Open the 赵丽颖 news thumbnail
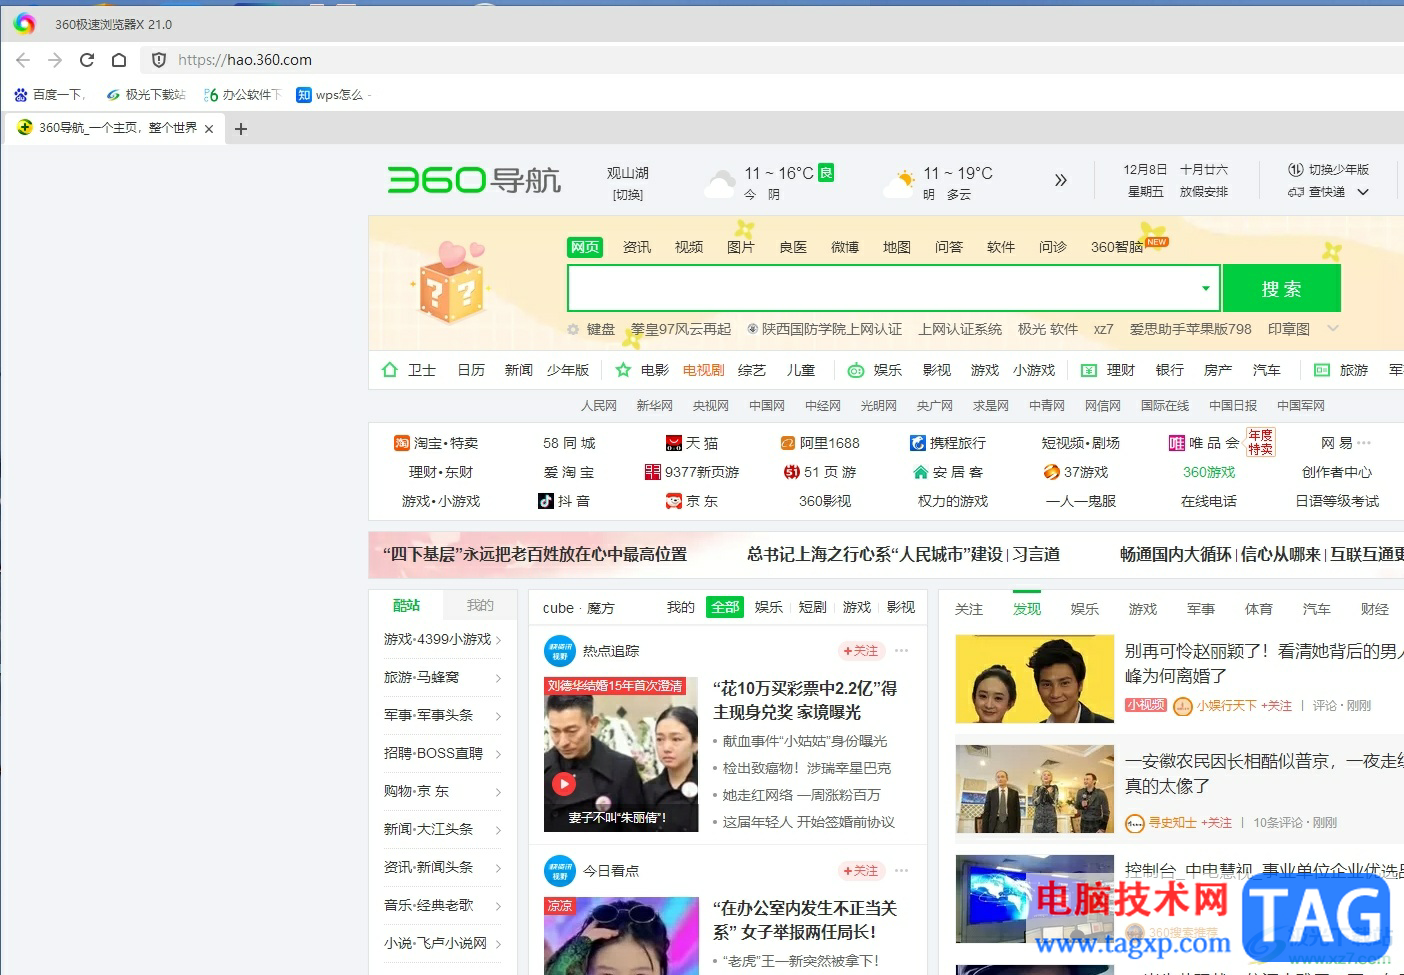Image resolution: width=1404 pixels, height=975 pixels. pos(1035,679)
